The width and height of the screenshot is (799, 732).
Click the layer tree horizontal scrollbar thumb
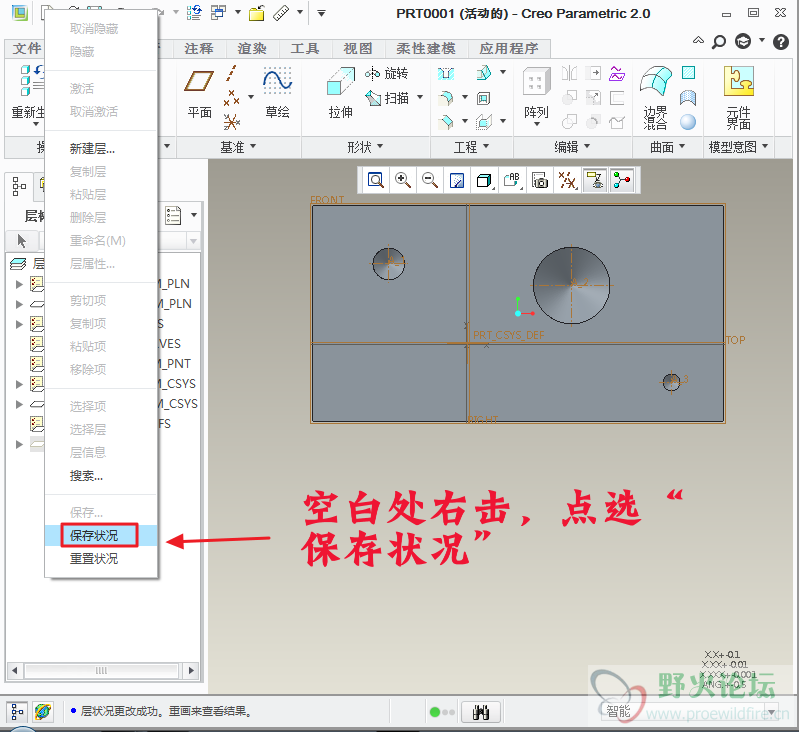pyautogui.click(x=101, y=670)
